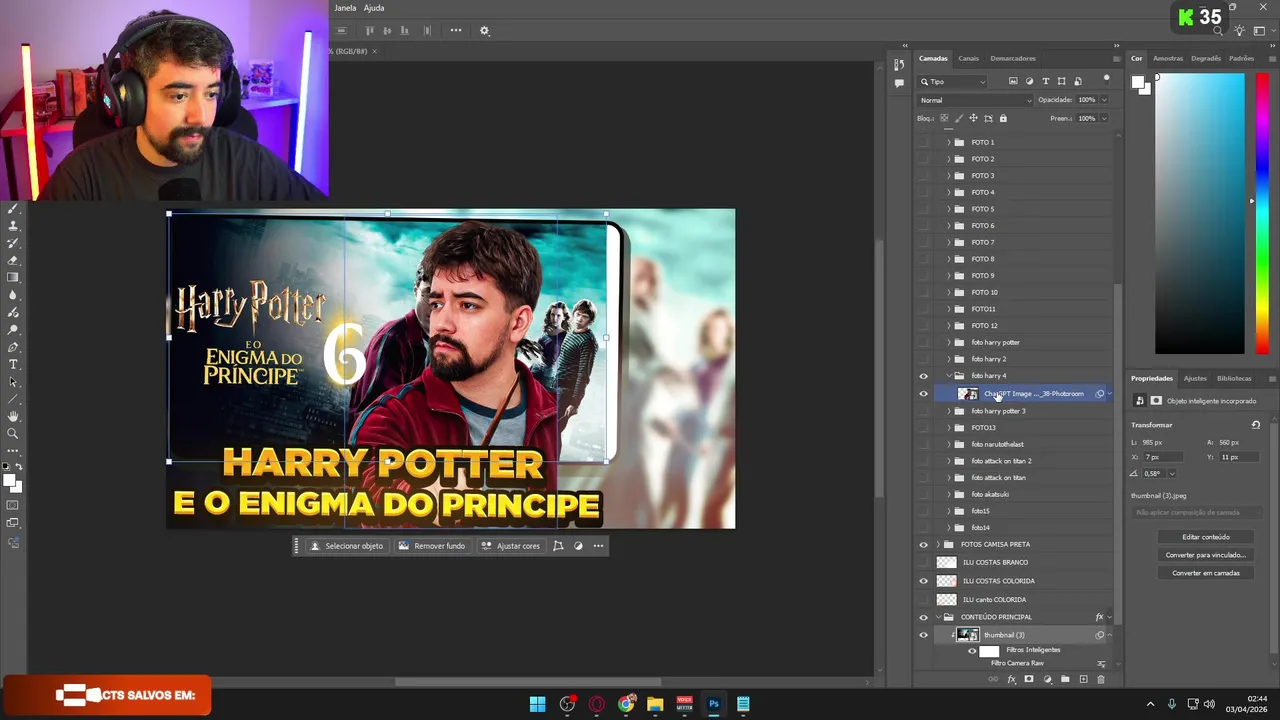This screenshot has height=720, width=1280.
Task: Select the History Brush tool
Action: pos(13,243)
